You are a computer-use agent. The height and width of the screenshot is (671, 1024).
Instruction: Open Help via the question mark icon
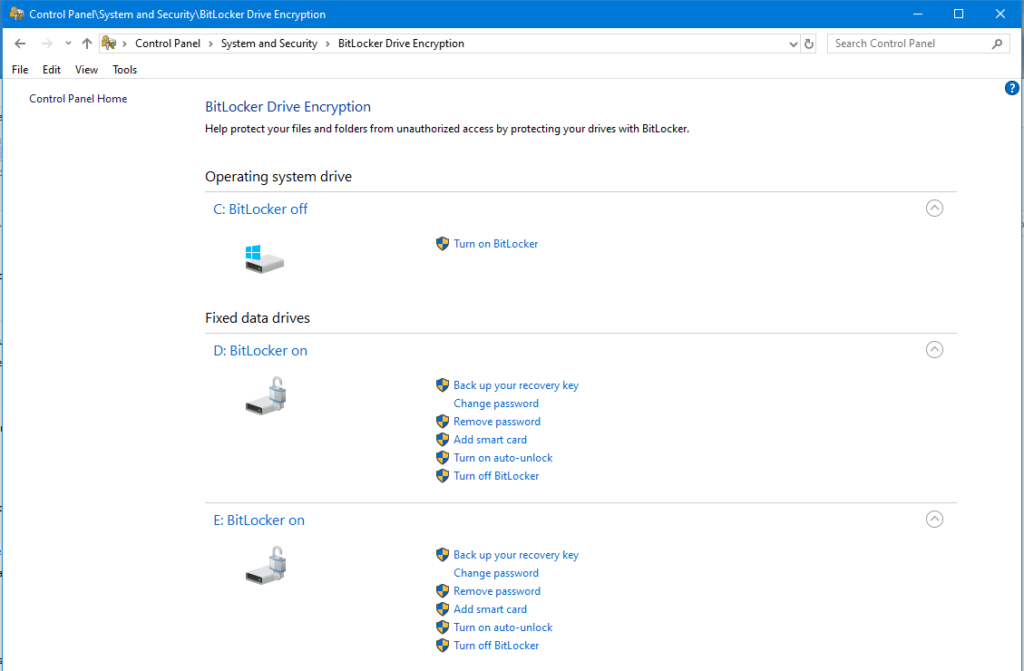coord(1011,88)
